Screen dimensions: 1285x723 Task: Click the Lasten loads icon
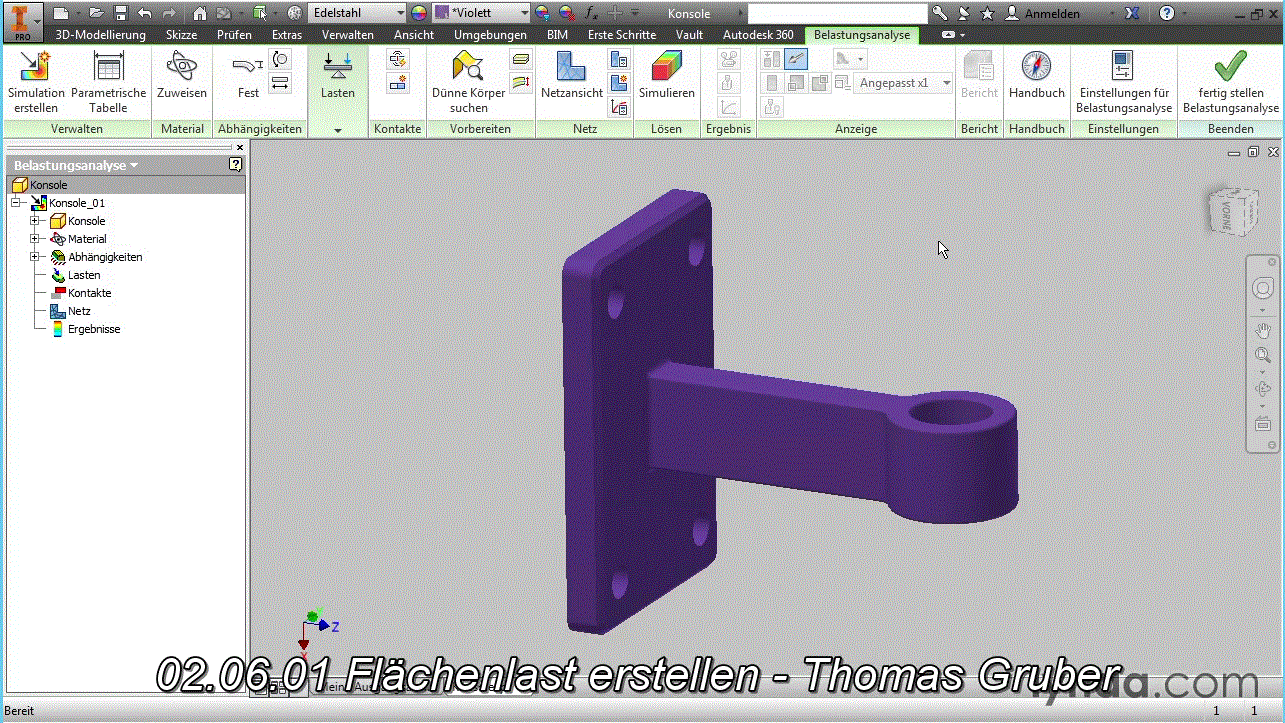pyautogui.click(x=338, y=68)
